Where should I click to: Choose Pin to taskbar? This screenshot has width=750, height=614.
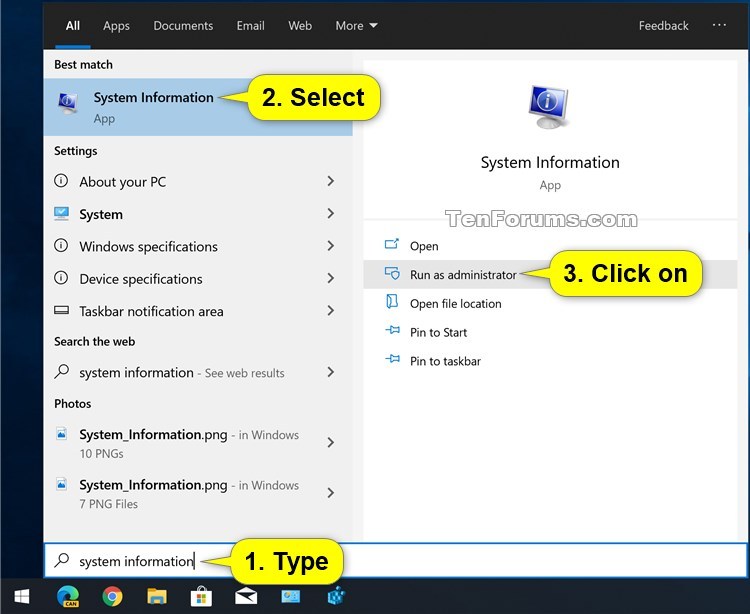pyautogui.click(x=550, y=361)
